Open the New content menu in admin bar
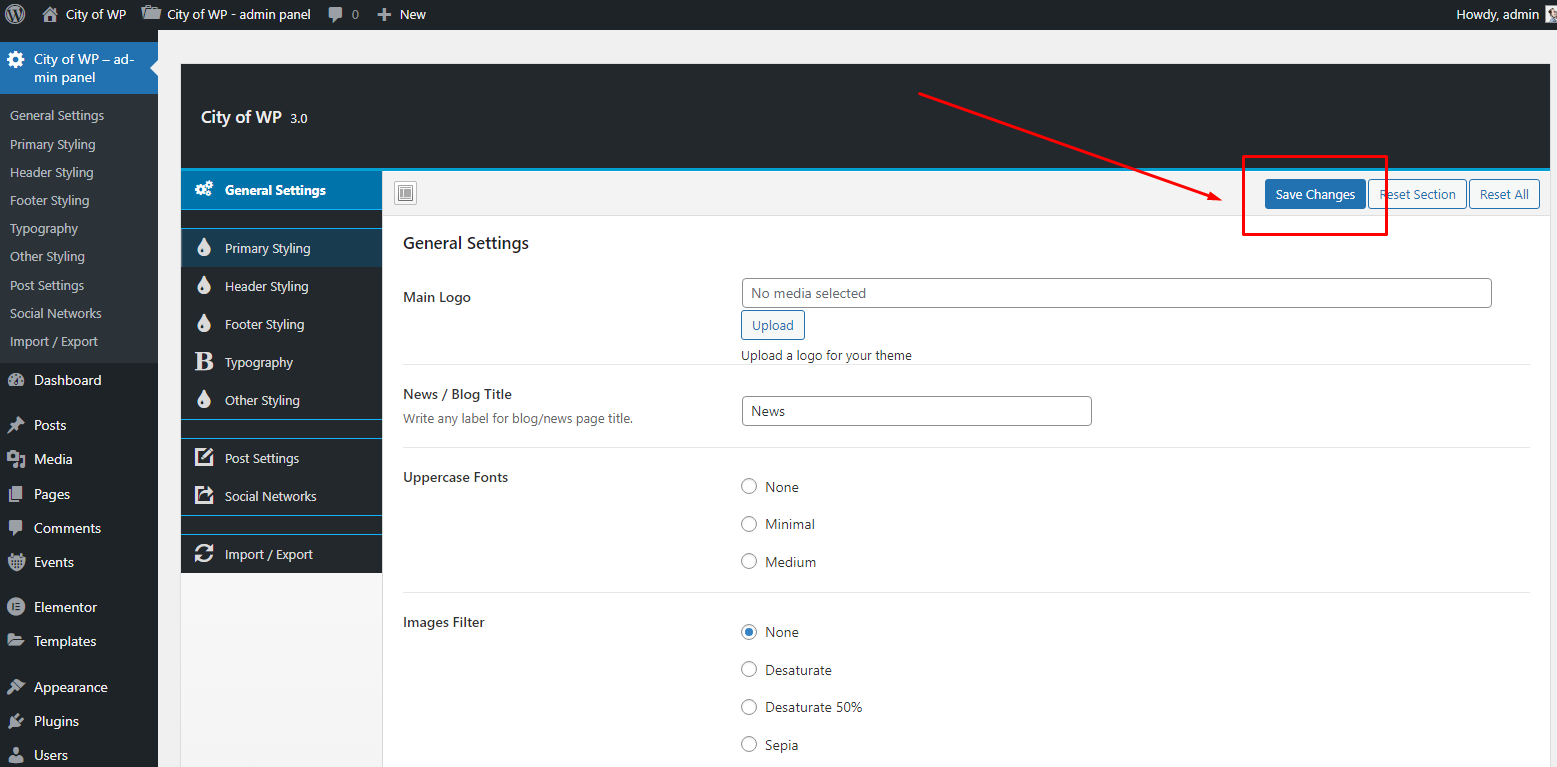 (401, 14)
